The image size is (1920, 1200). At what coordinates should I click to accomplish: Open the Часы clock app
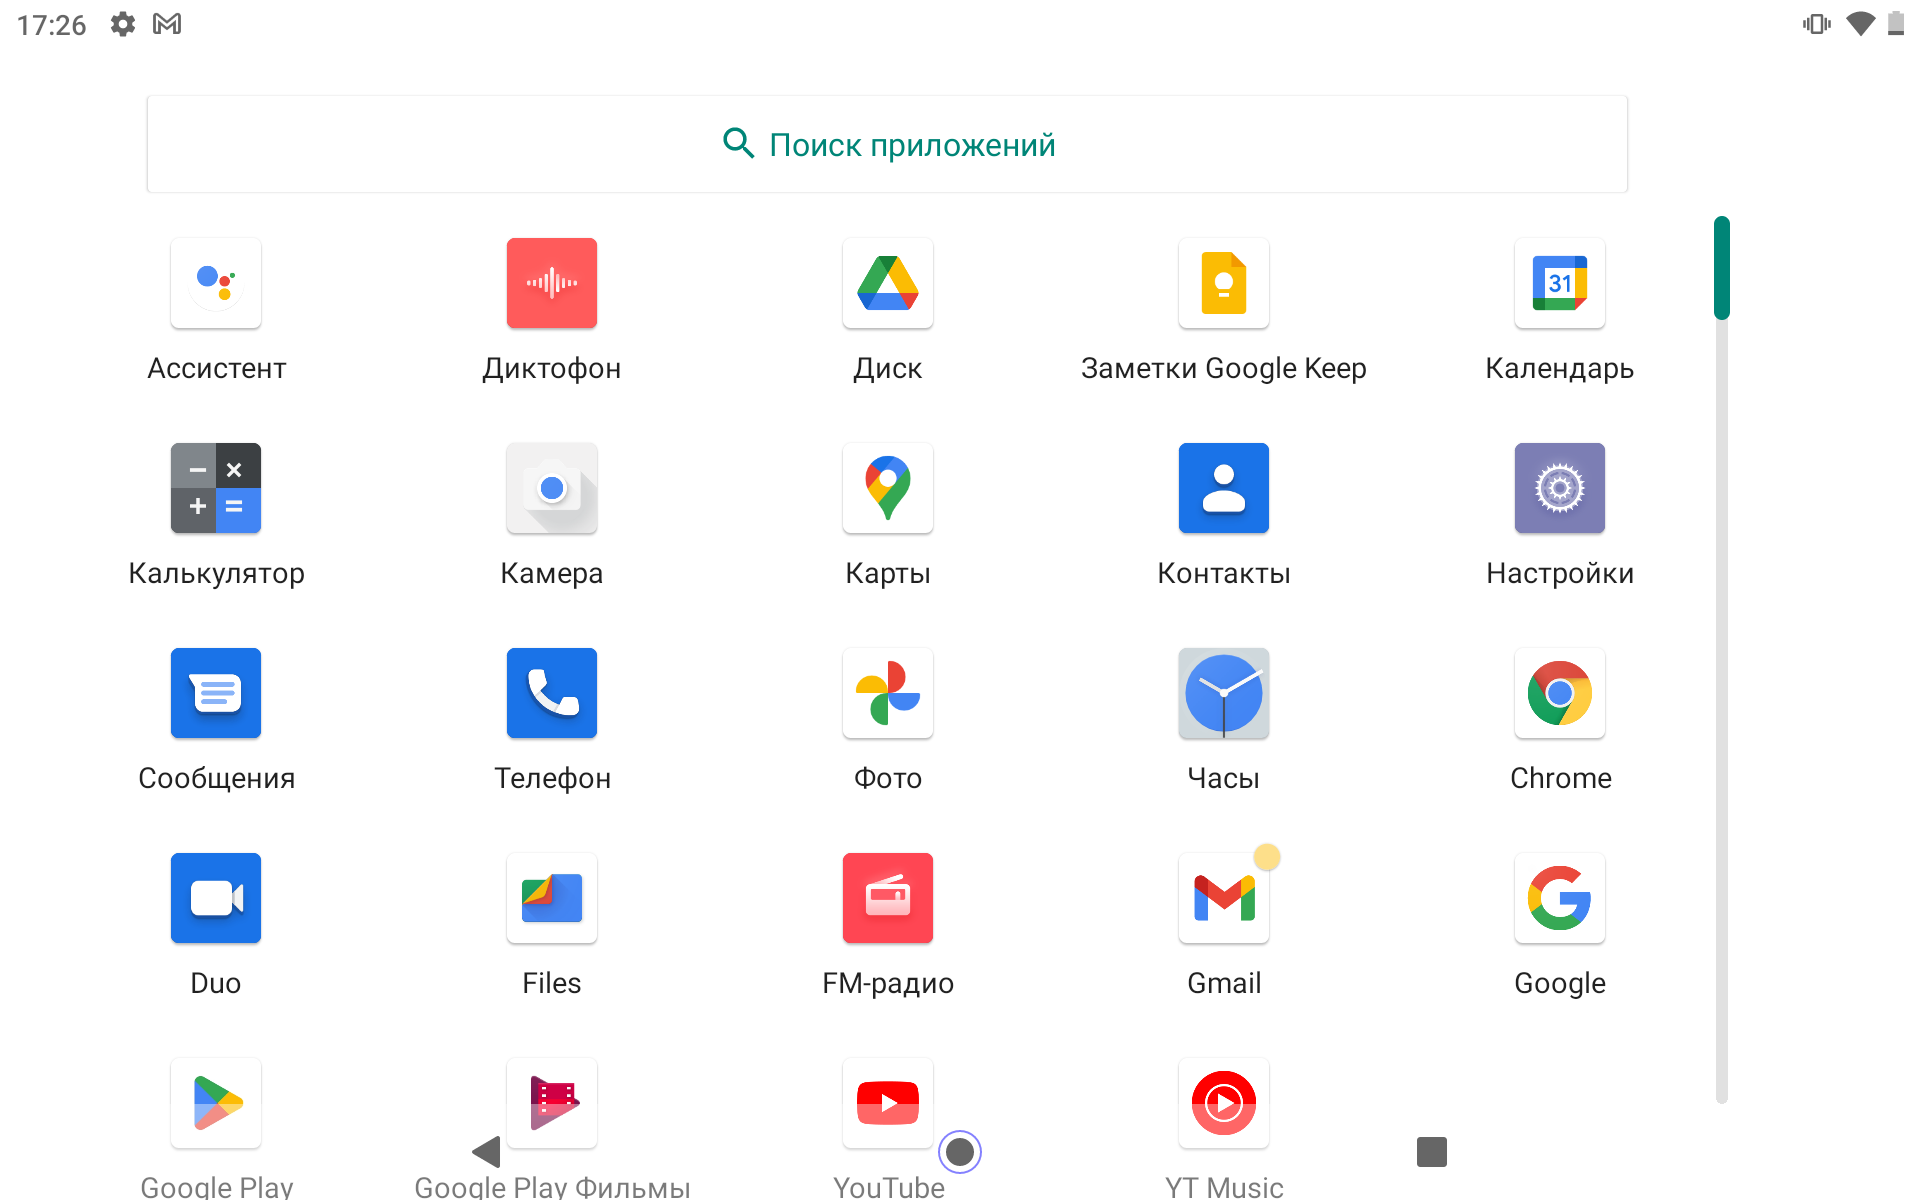(x=1224, y=694)
